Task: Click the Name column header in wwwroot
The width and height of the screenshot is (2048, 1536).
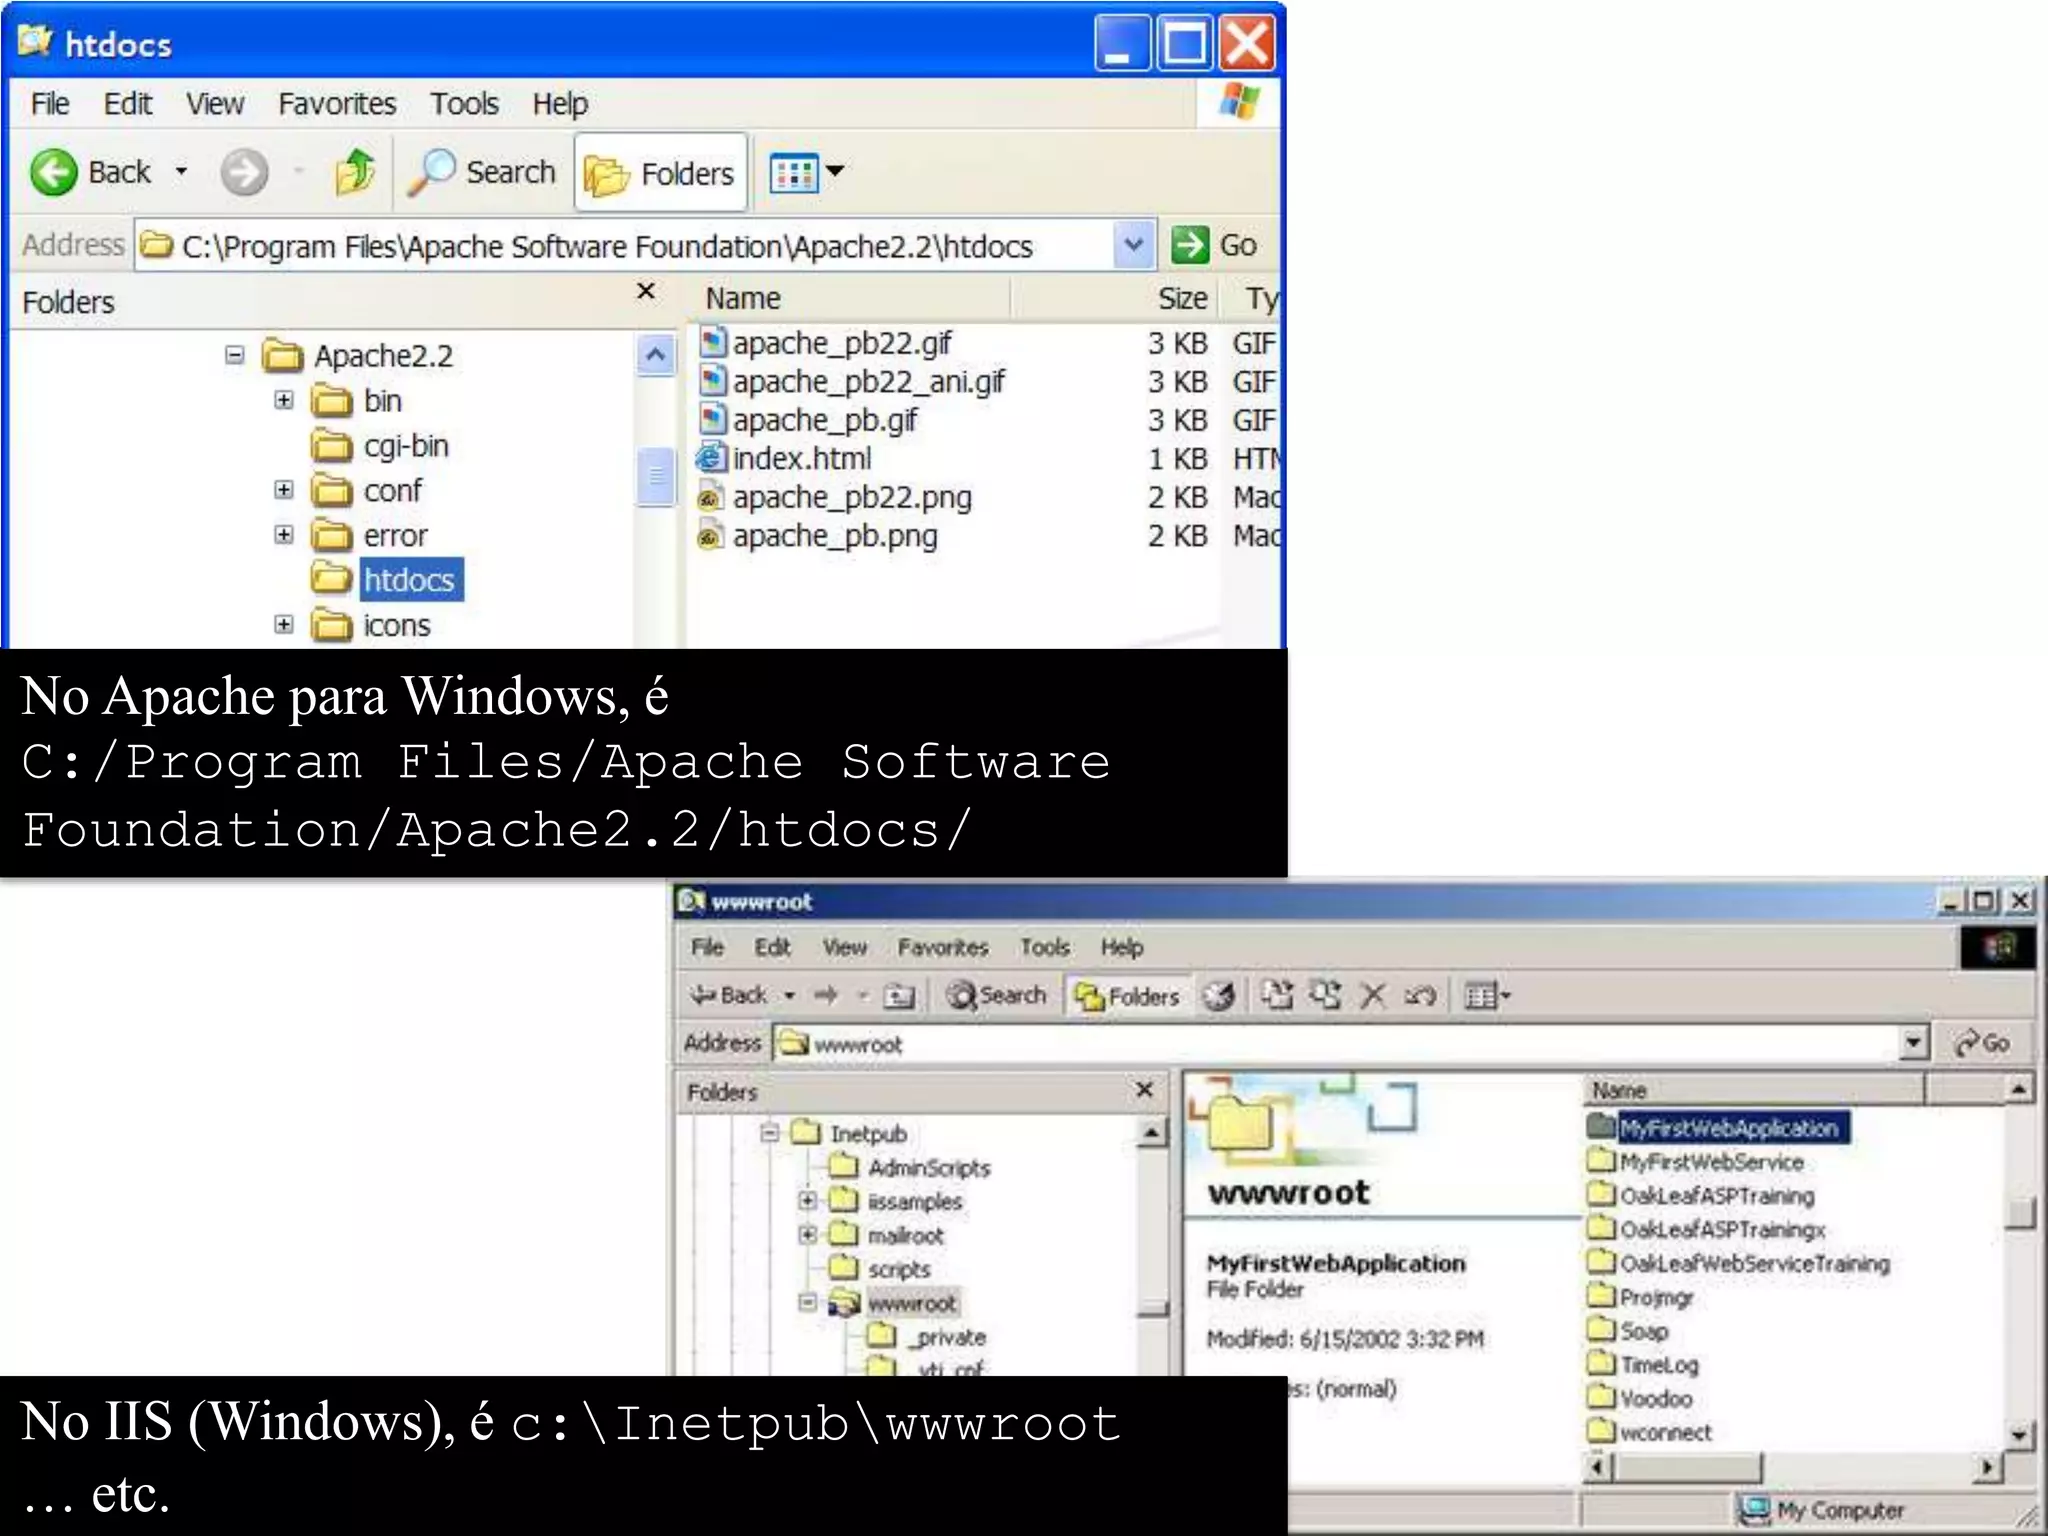Action: [1754, 1090]
